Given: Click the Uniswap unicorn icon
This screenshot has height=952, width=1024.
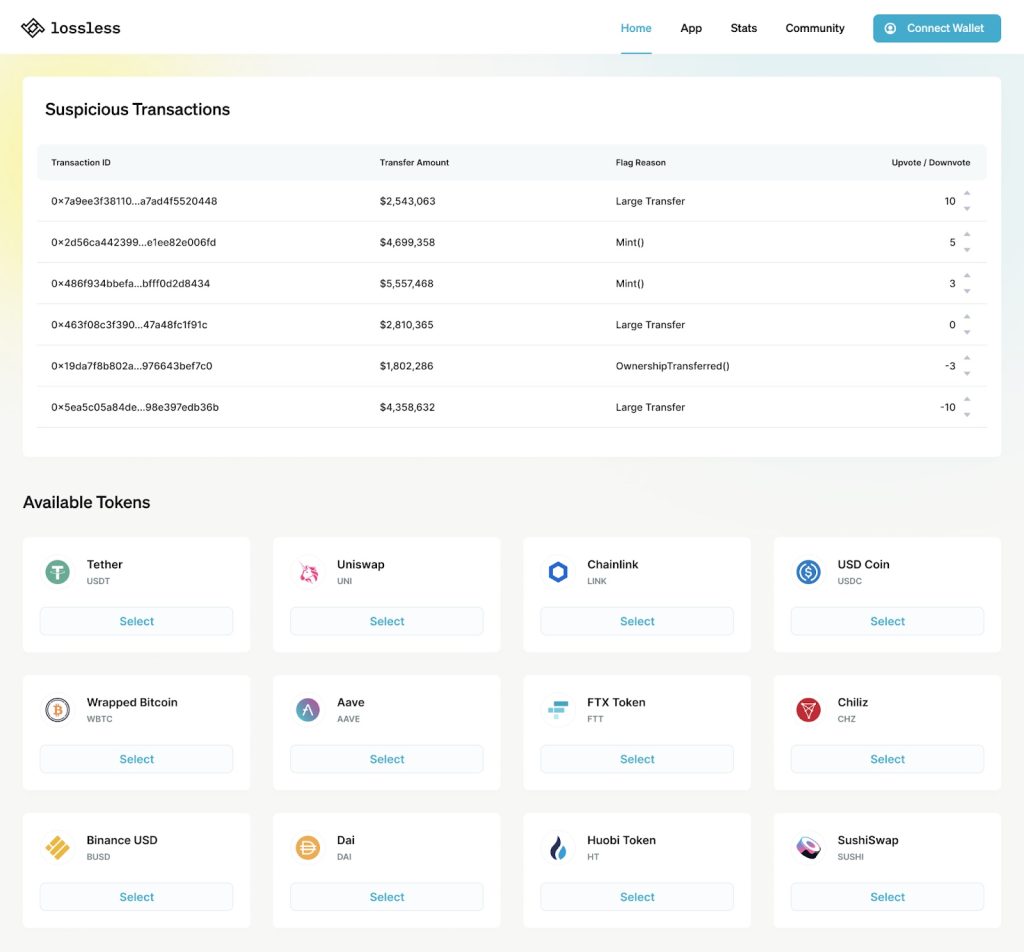Looking at the screenshot, I should tap(308, 572).
